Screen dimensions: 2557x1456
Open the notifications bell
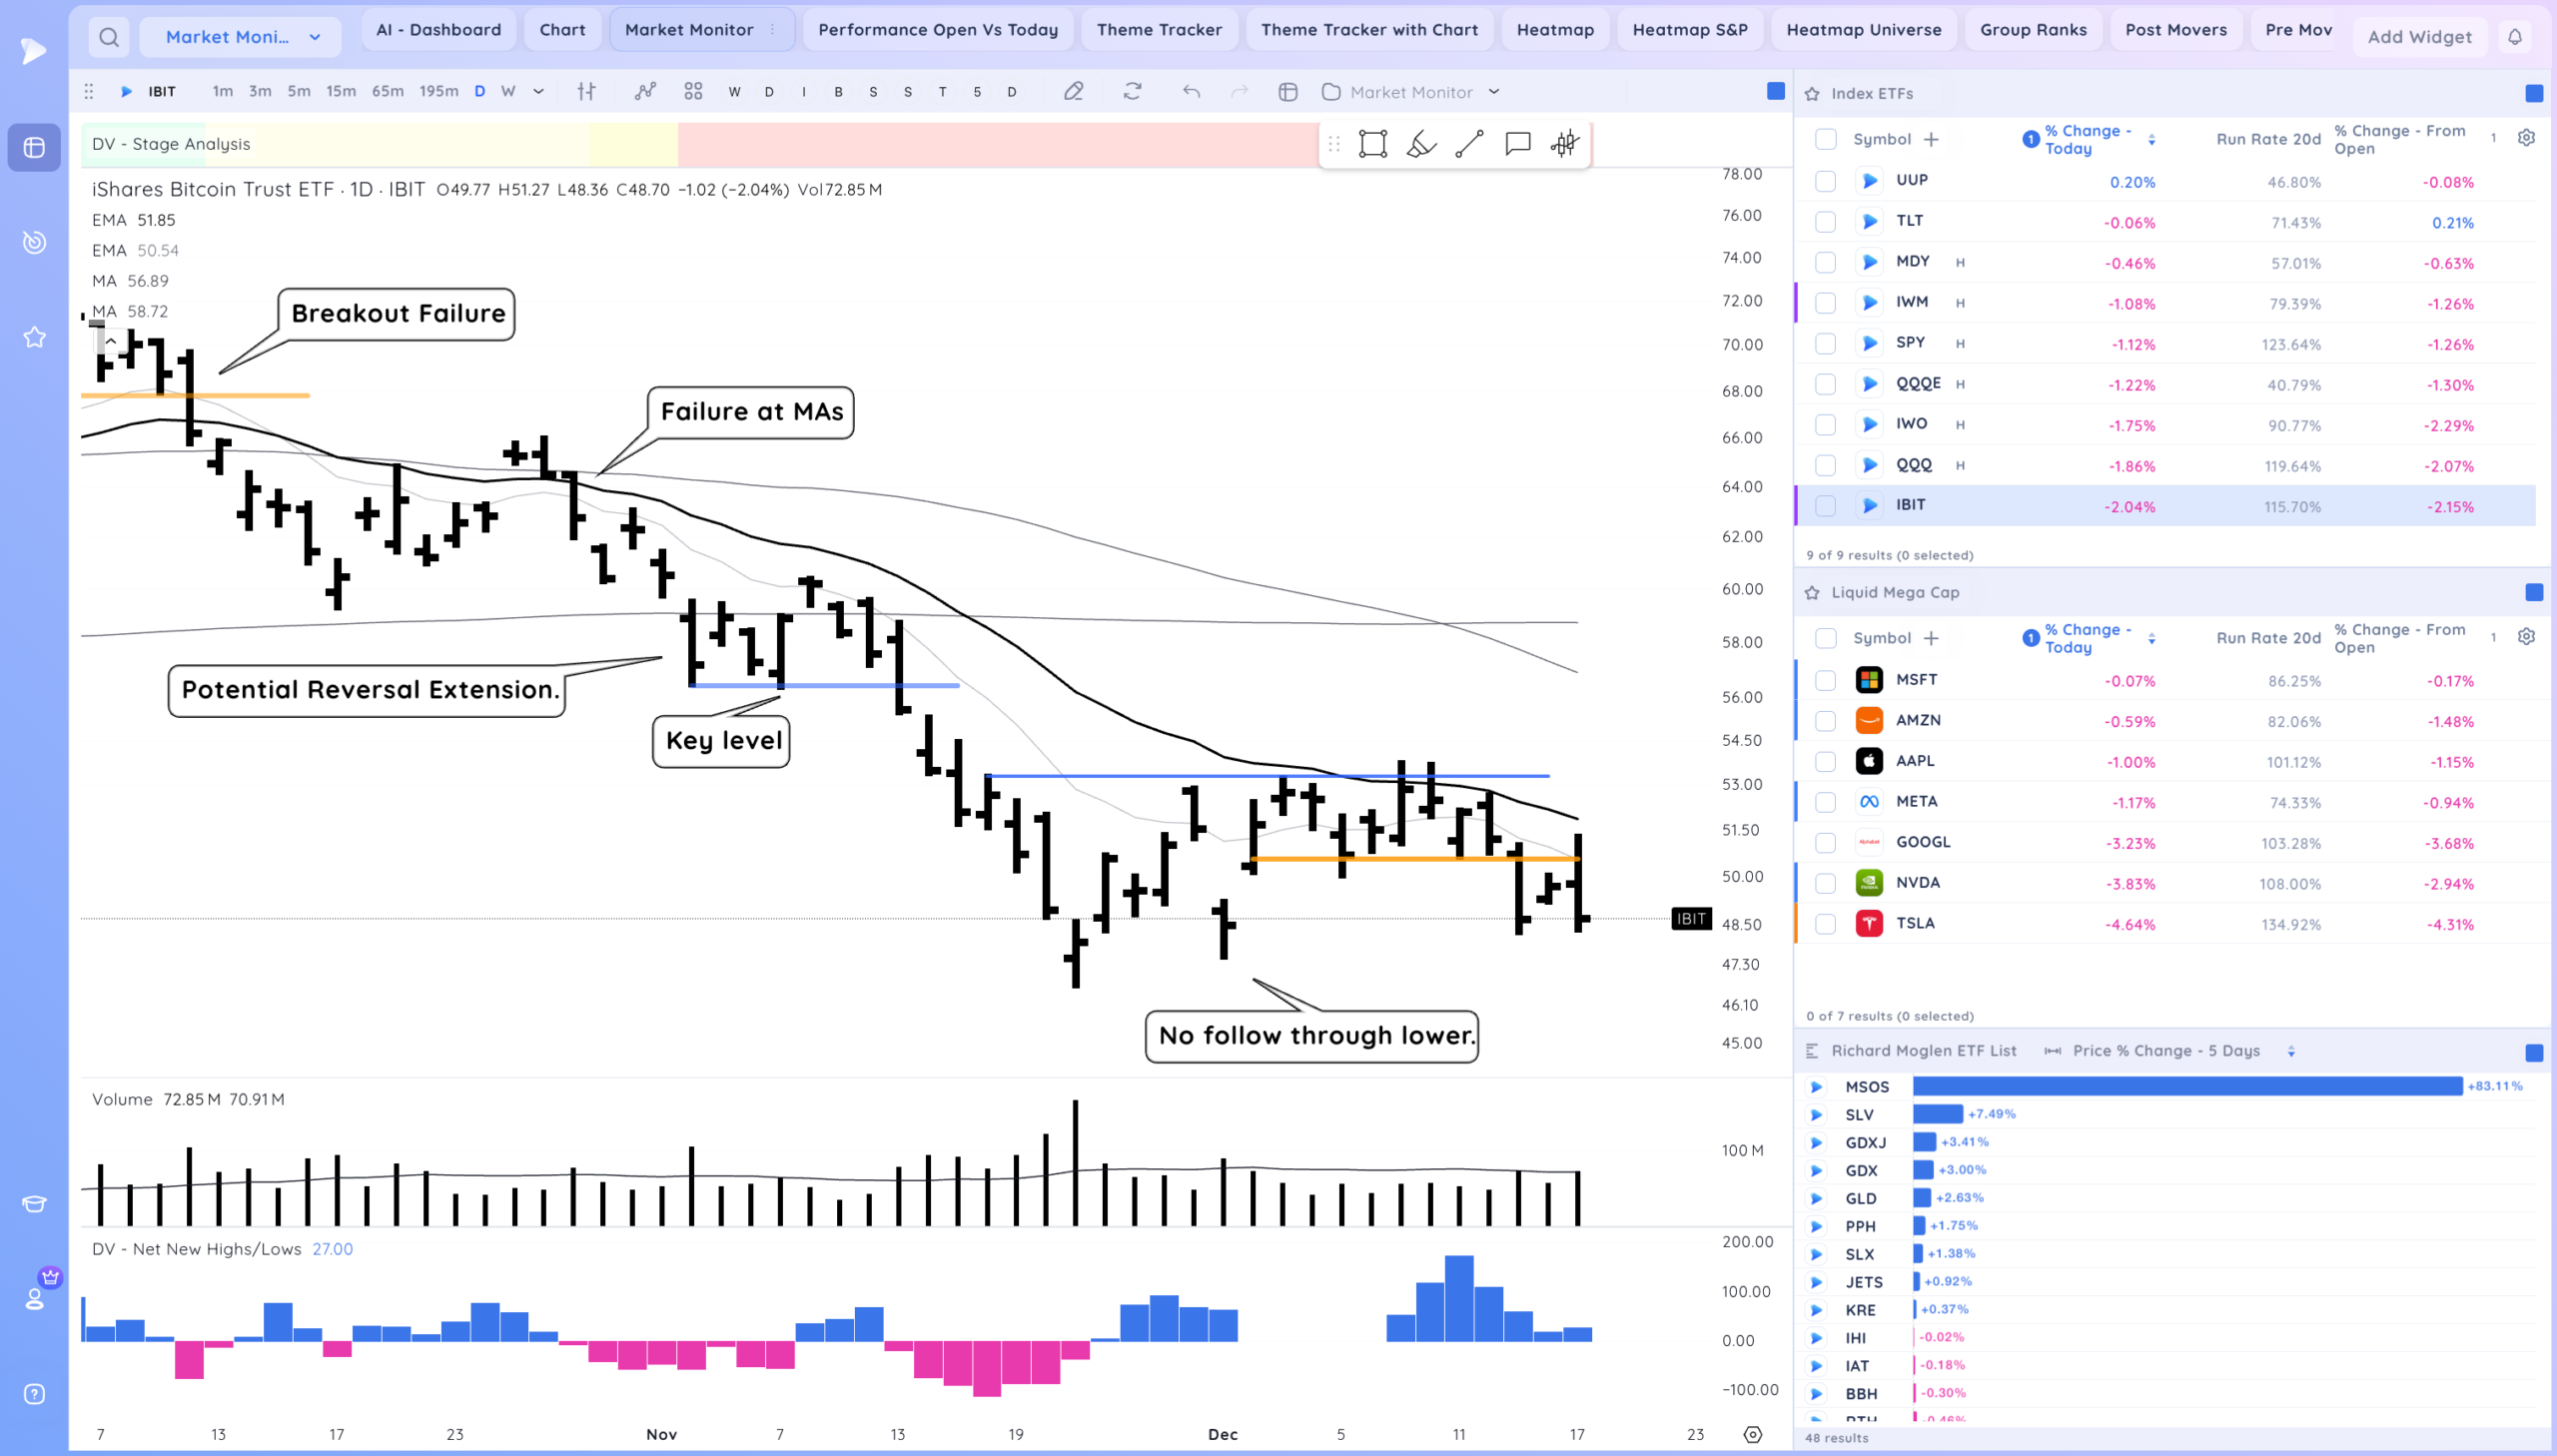click(2514, 37)
